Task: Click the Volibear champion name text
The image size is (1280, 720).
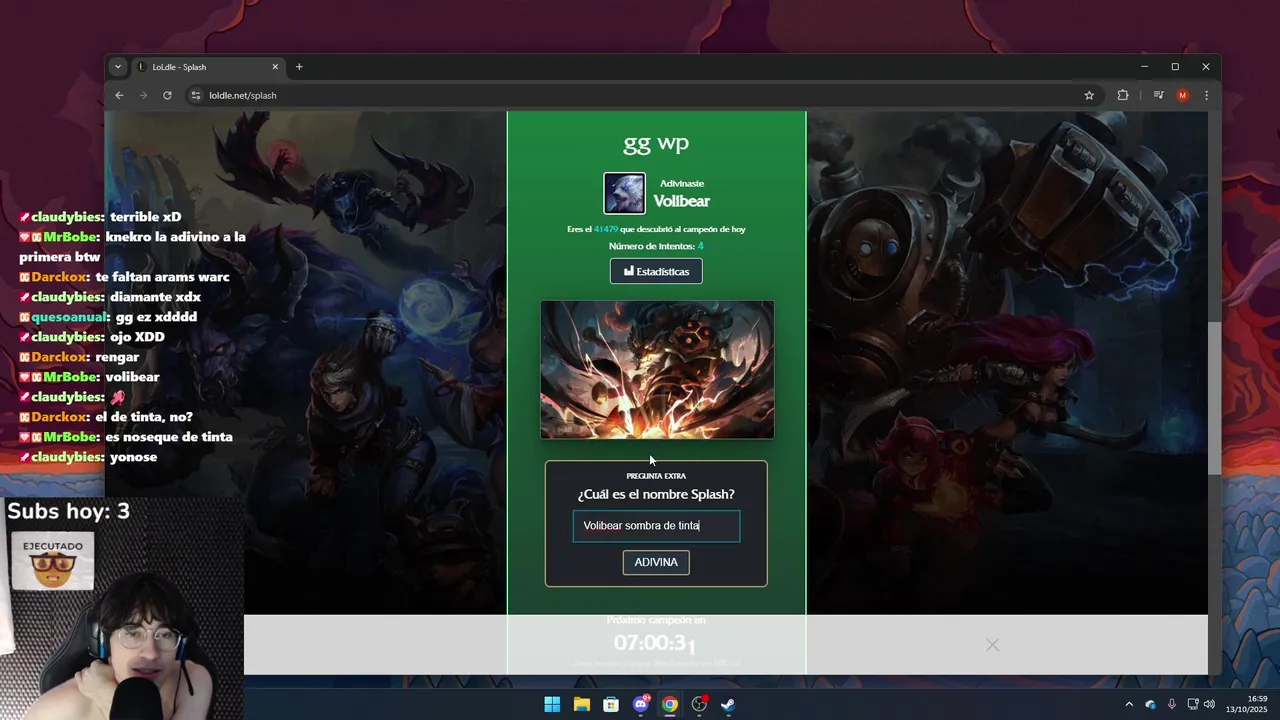Action: [682, 201]
